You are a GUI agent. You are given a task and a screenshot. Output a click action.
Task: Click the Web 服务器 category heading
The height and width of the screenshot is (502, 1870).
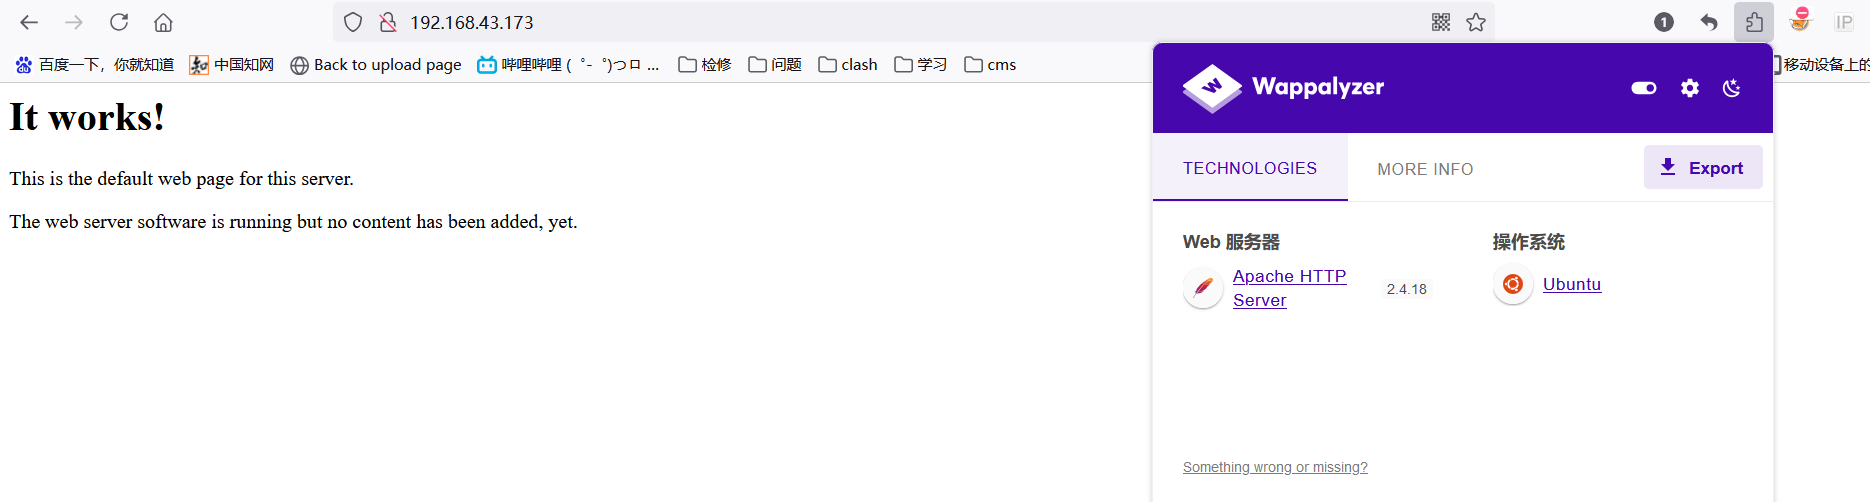1231,242
